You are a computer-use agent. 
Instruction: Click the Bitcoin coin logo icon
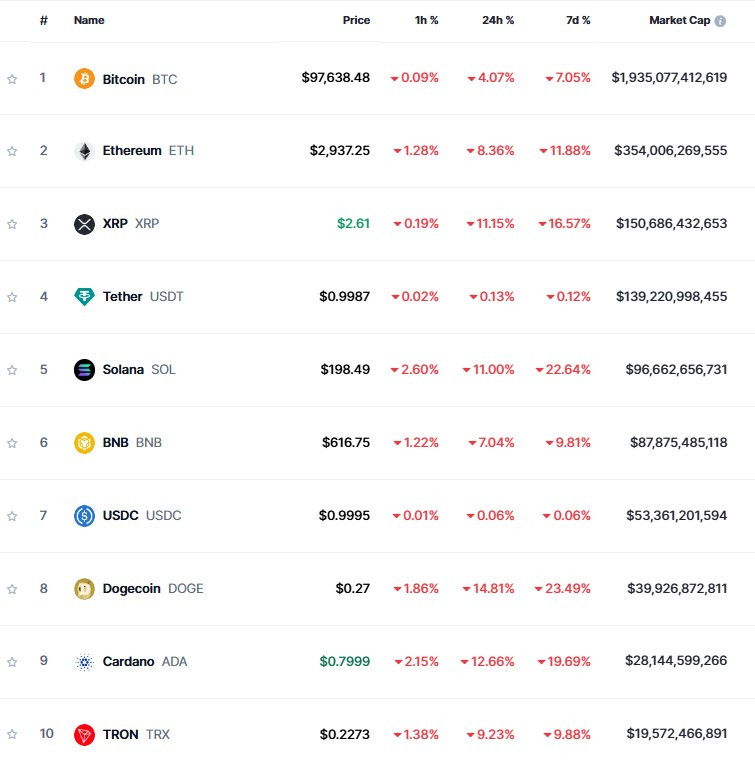coord(85,78)
